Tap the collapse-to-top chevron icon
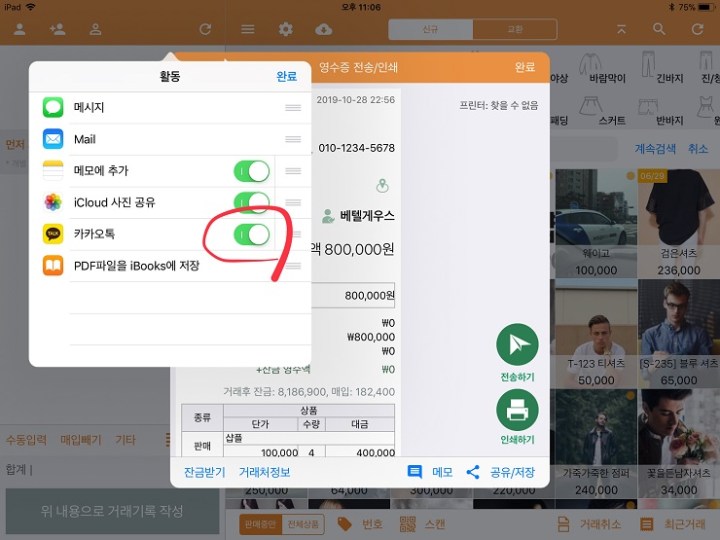Image resolution: width=720 pixels, height=540 pixels. (x=622, y=29)
